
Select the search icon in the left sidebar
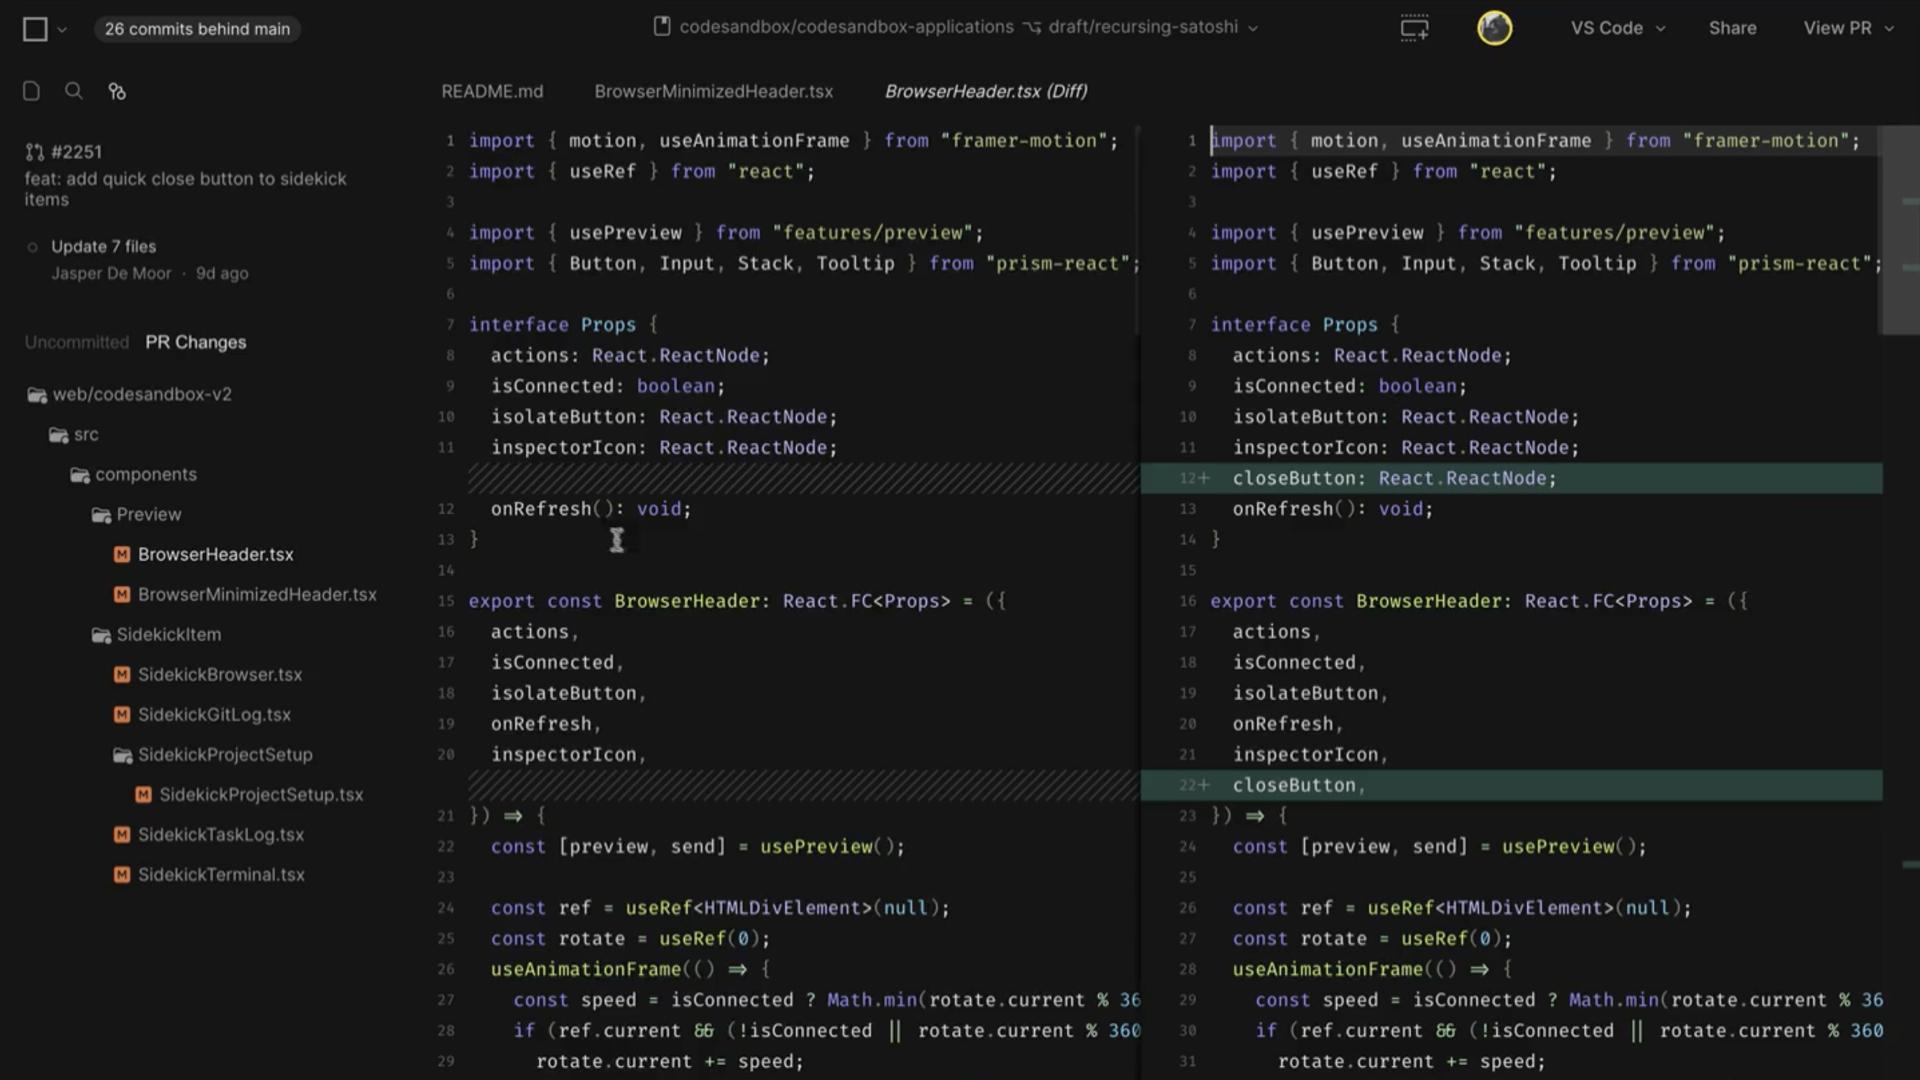(x=73, y=90)
